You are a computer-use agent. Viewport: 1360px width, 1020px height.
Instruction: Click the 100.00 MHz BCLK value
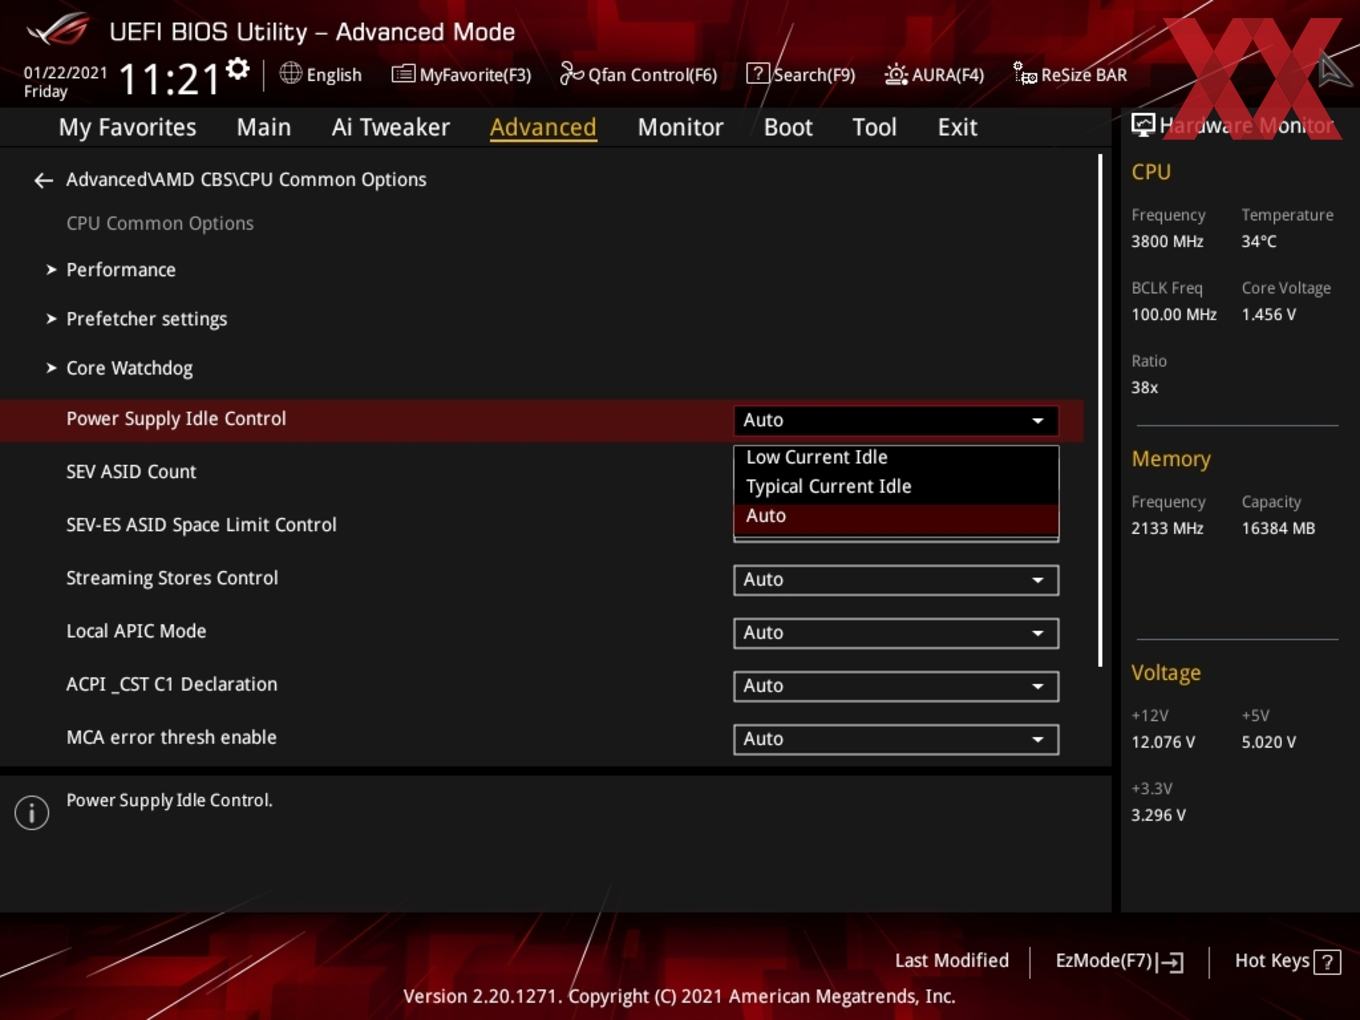1174,314
